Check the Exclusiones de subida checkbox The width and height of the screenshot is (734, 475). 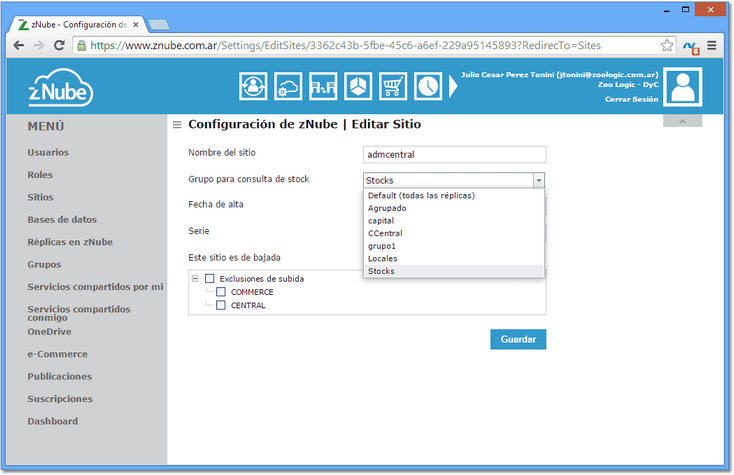[x=210, y=279]
